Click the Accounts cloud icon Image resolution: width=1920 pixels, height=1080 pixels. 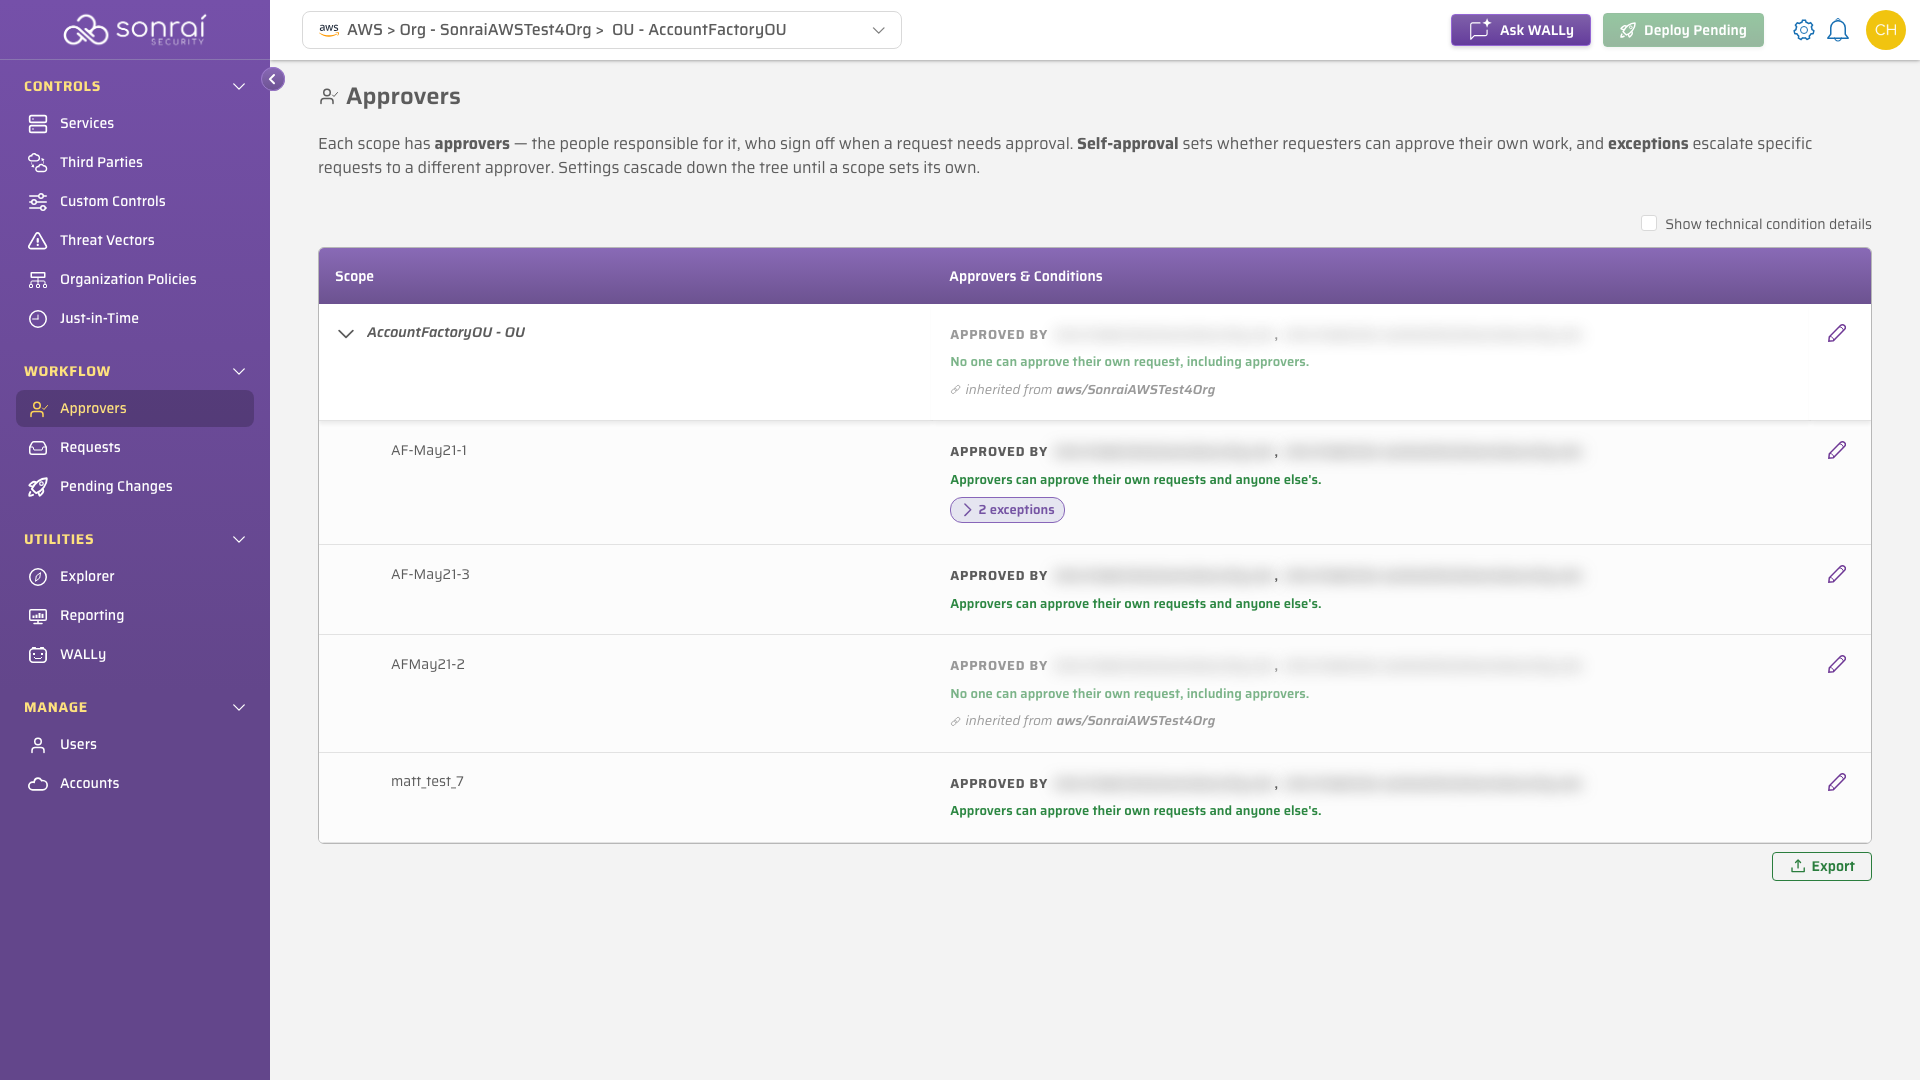coord(38,783)
